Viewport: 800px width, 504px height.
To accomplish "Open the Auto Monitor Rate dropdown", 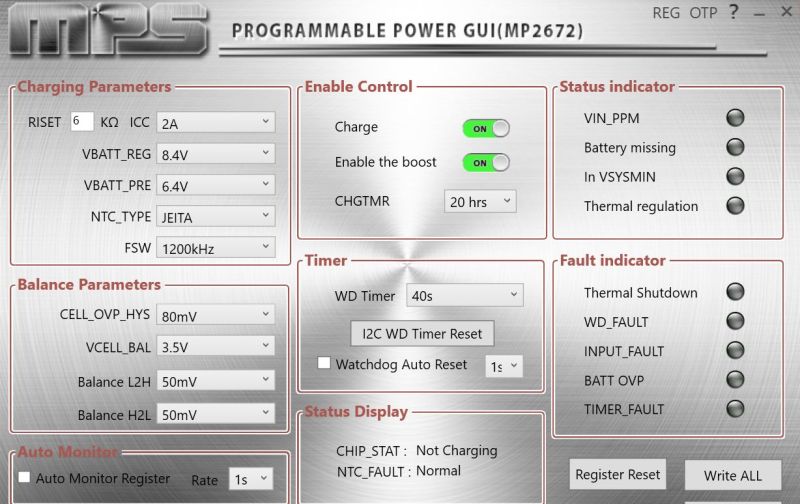I will tap(251, 479).
